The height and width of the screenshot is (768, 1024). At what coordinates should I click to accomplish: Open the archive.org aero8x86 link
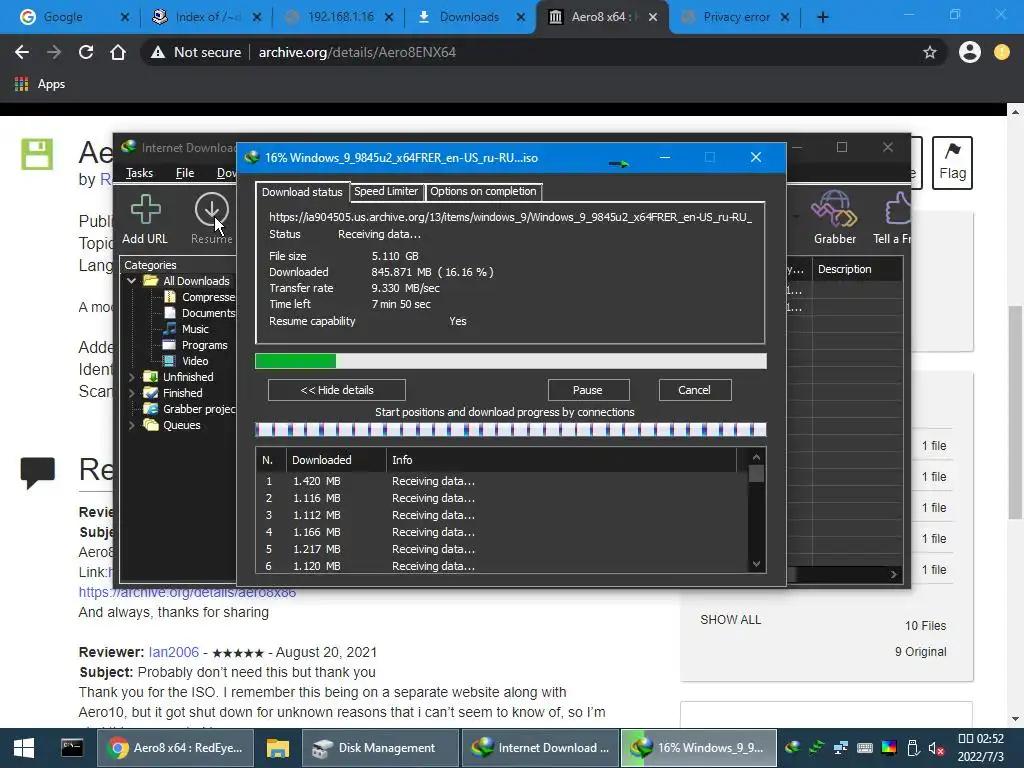click(x=187, y=592)
